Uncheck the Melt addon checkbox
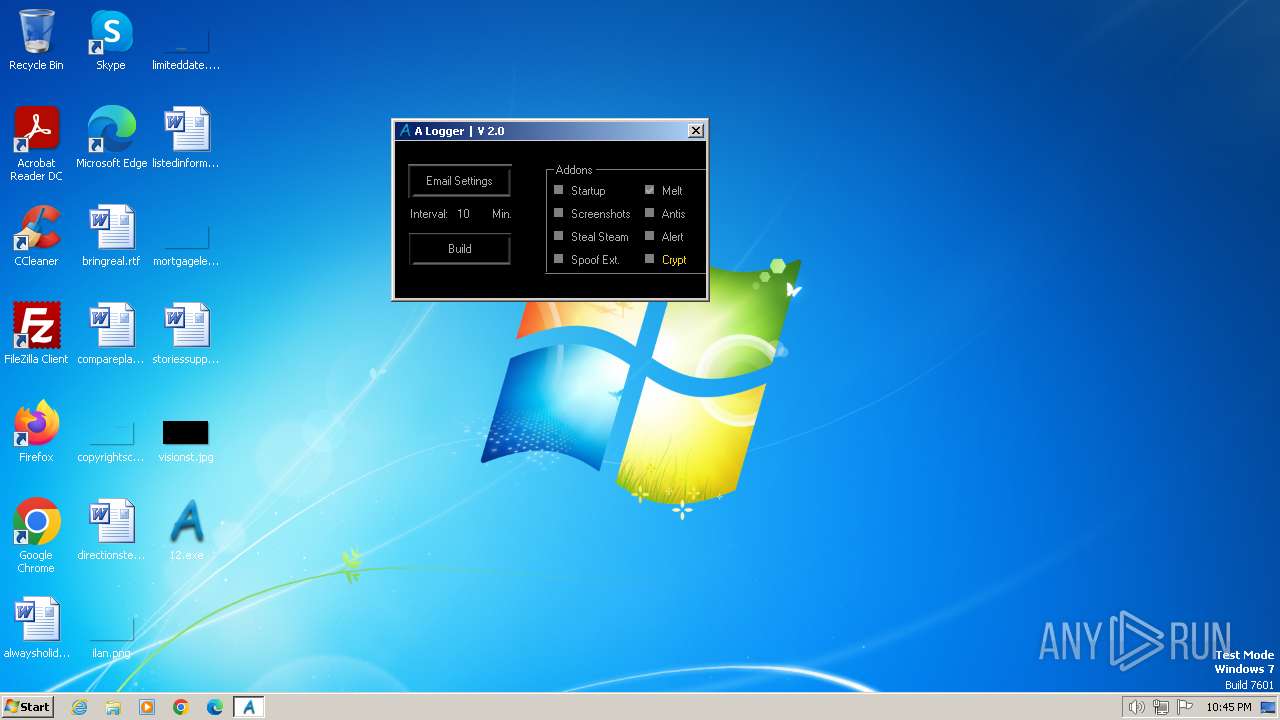1280x720 pixels. pyautogui.click(x=650, y=190)
